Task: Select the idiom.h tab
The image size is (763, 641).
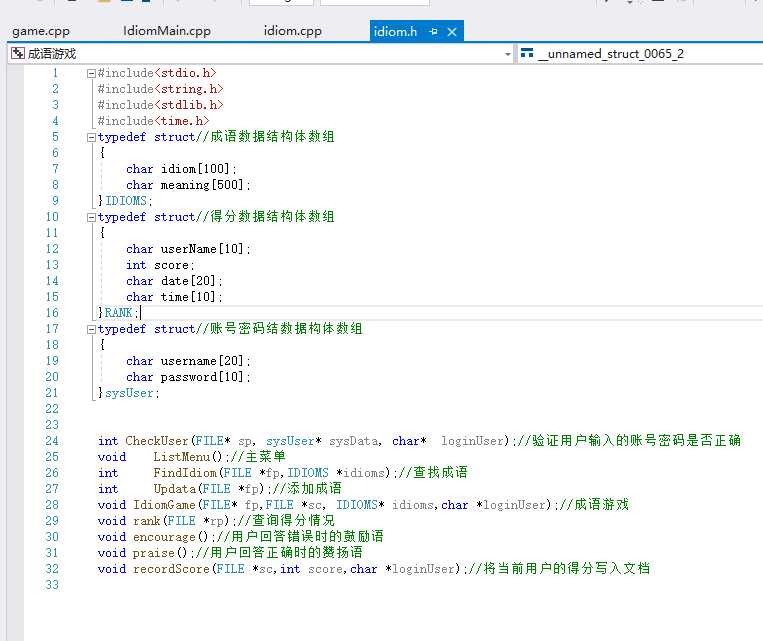Action: click(x=395, y=32)
